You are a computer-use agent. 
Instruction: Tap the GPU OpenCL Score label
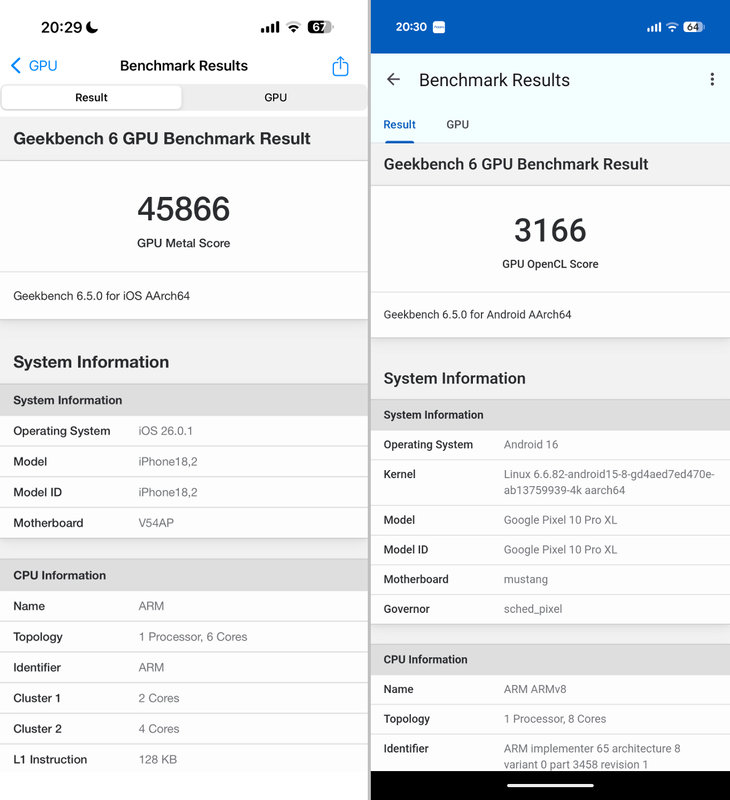coord(550,264)
